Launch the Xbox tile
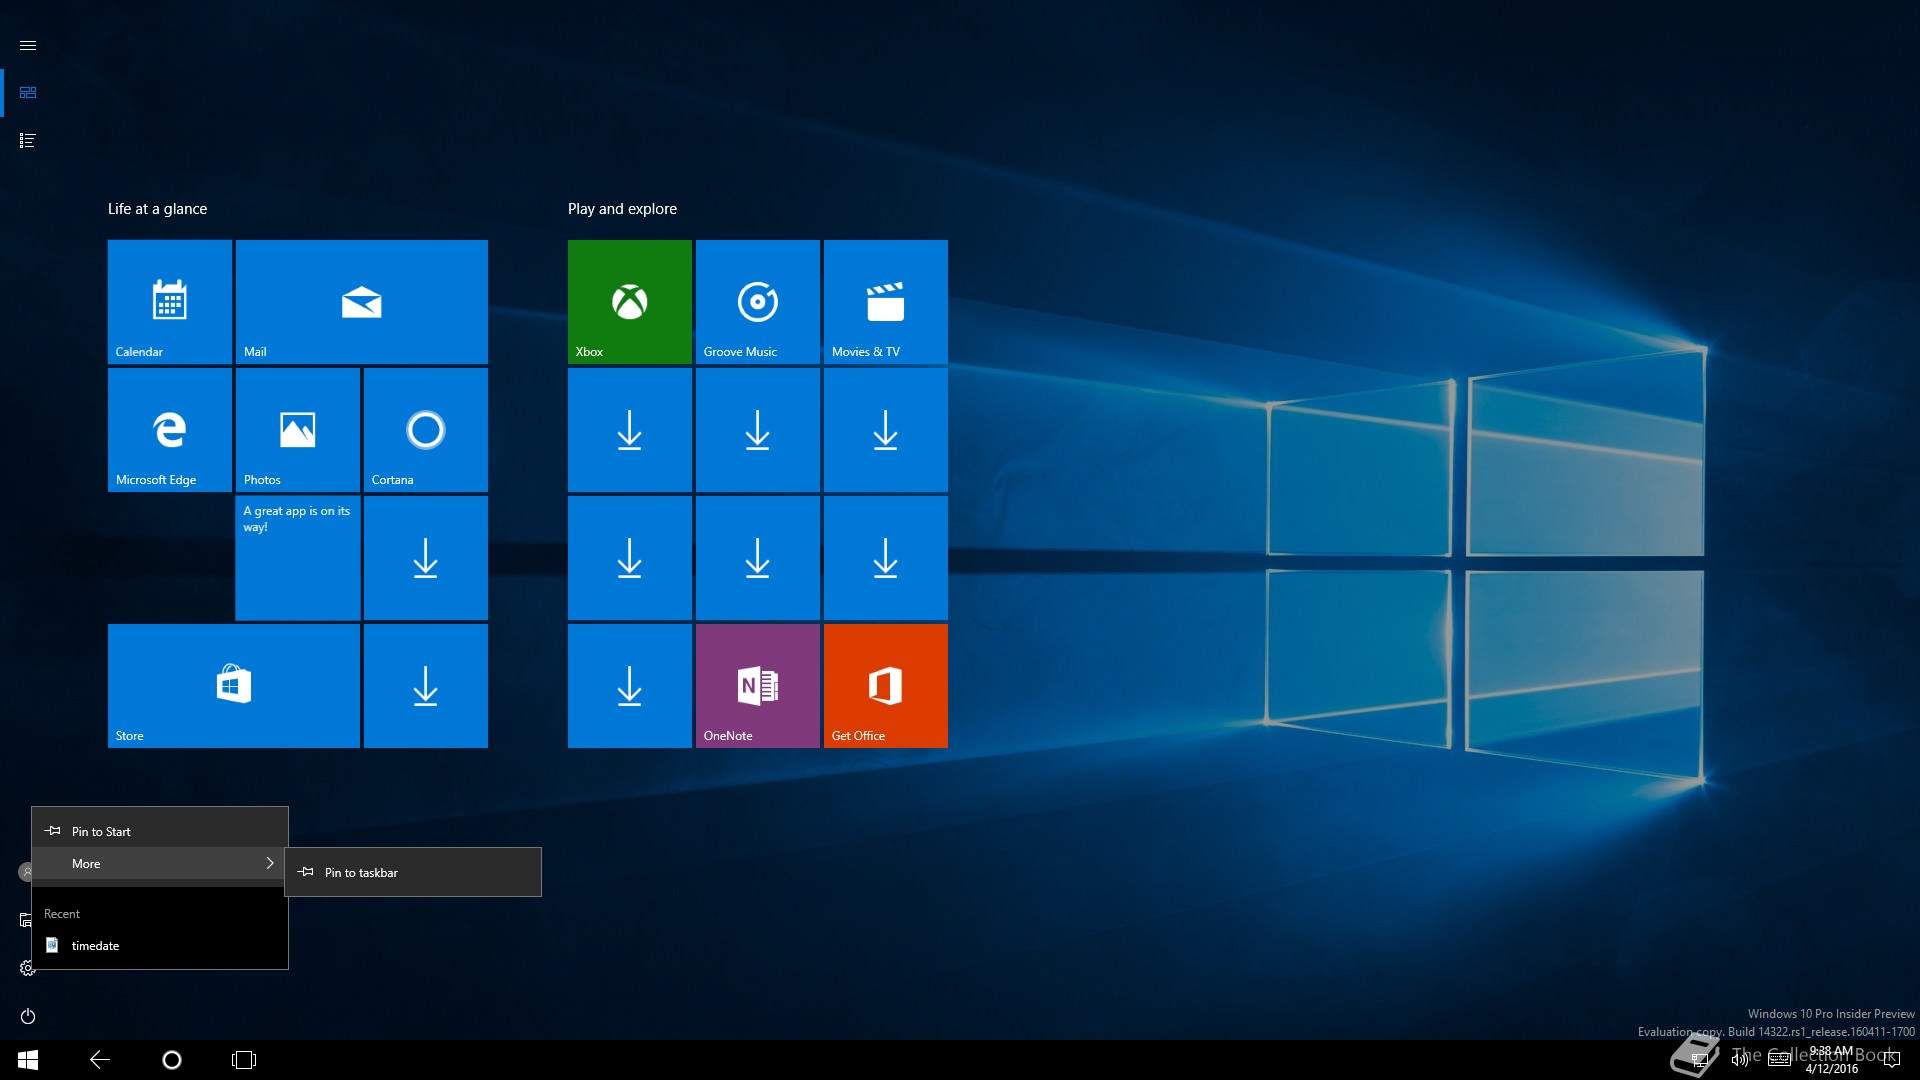Viewport: 1920px width, 1080px height. 630,302
